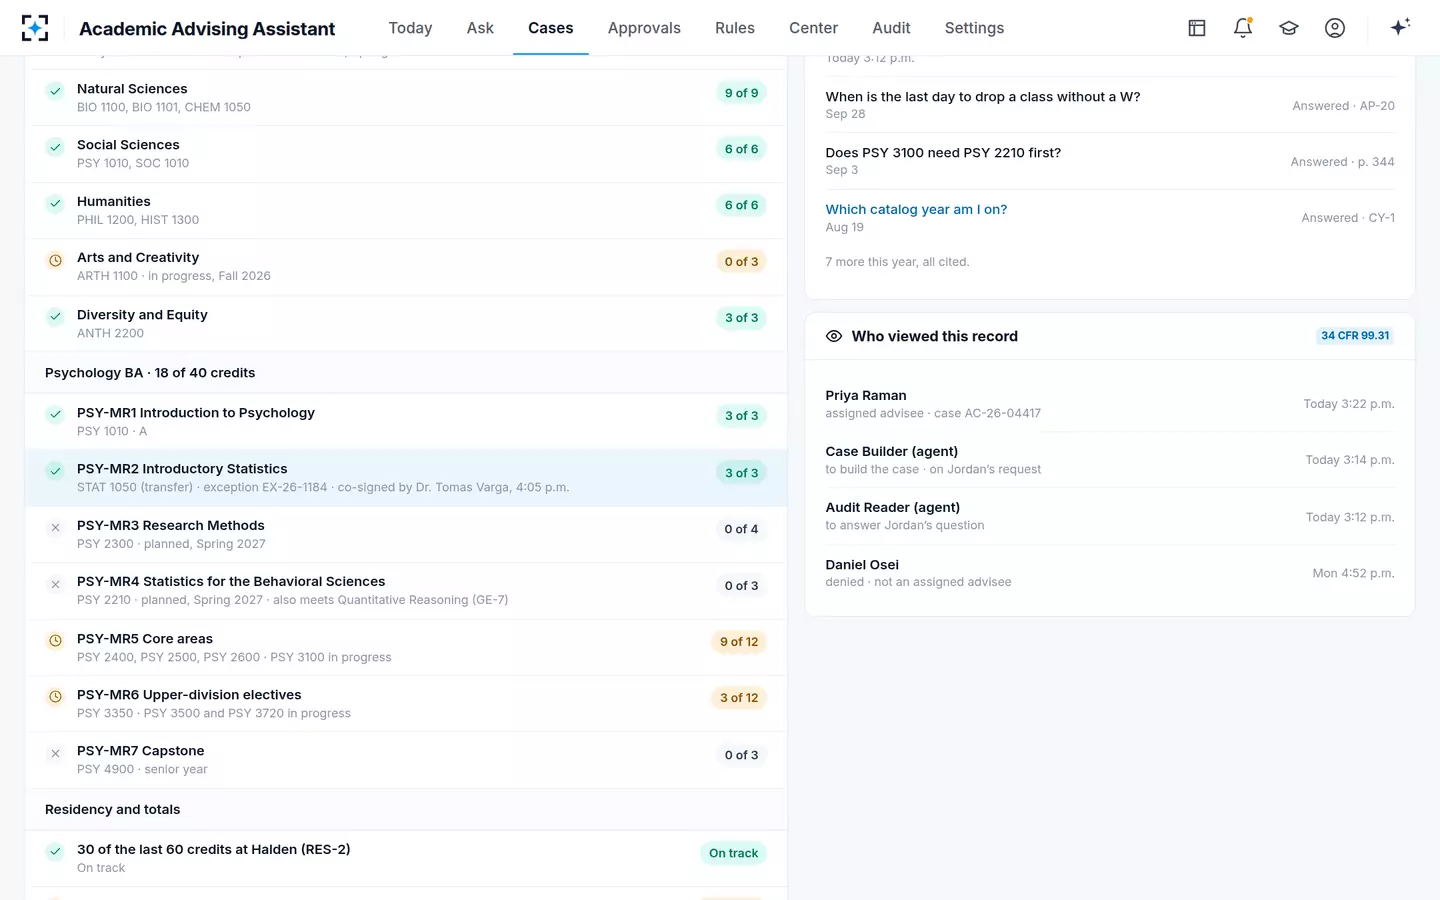
Task: Go to the Approvals tab
Action: [644, 28]
